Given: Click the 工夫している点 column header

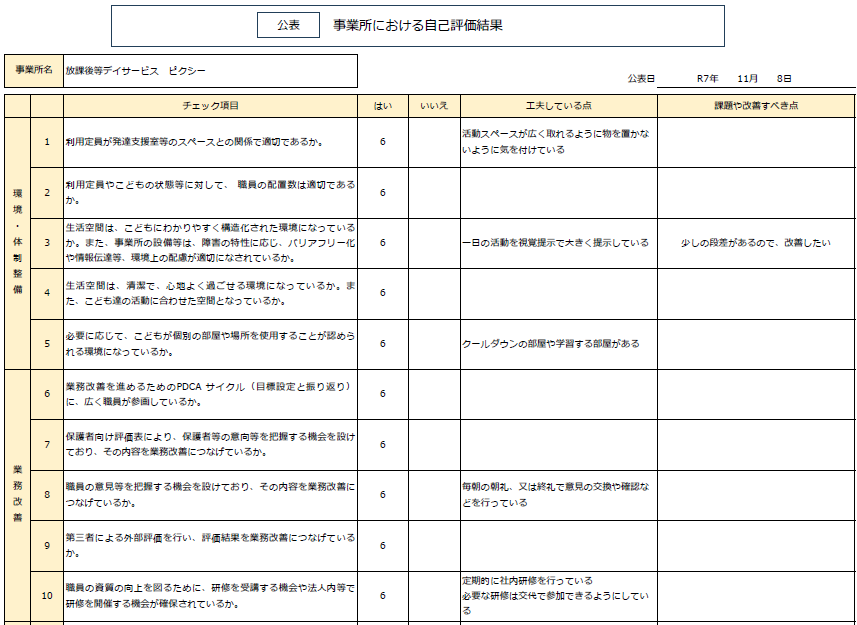Looking at the screenshot, I should point(558,105).
